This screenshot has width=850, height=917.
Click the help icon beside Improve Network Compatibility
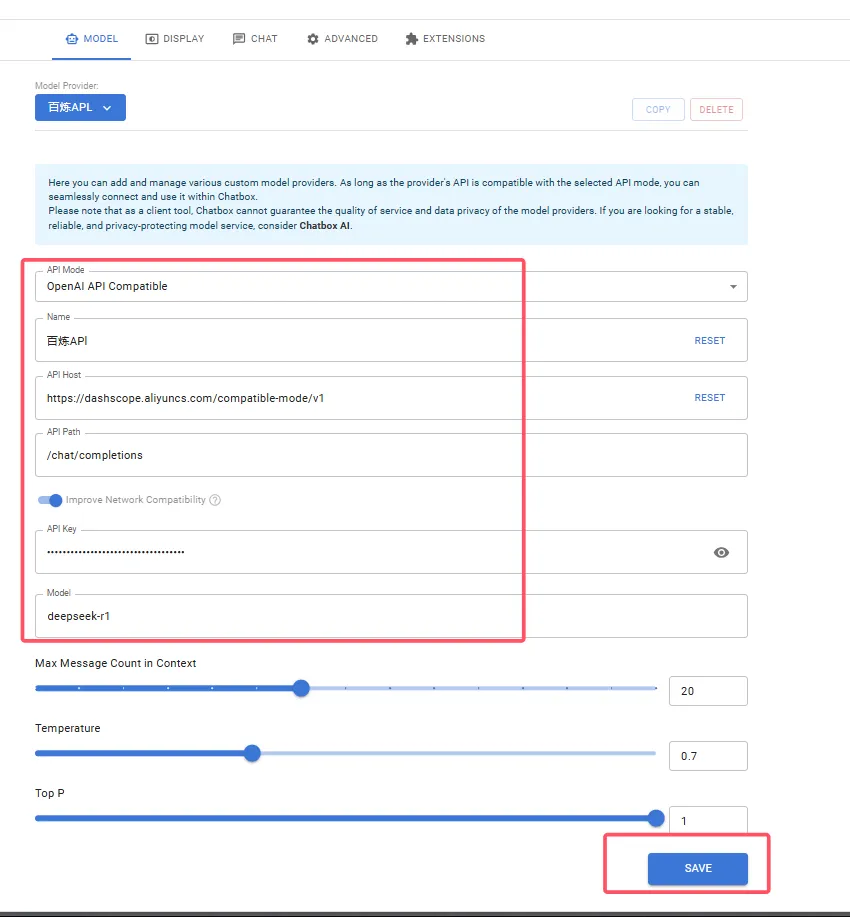point(215,500)
